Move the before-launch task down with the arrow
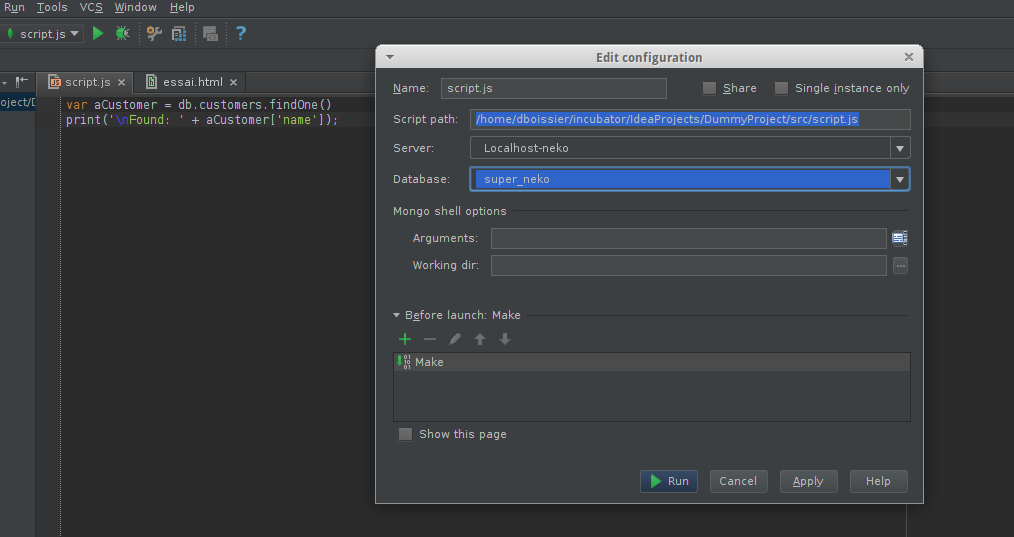The image size is (1014, 537). point(505,339)
